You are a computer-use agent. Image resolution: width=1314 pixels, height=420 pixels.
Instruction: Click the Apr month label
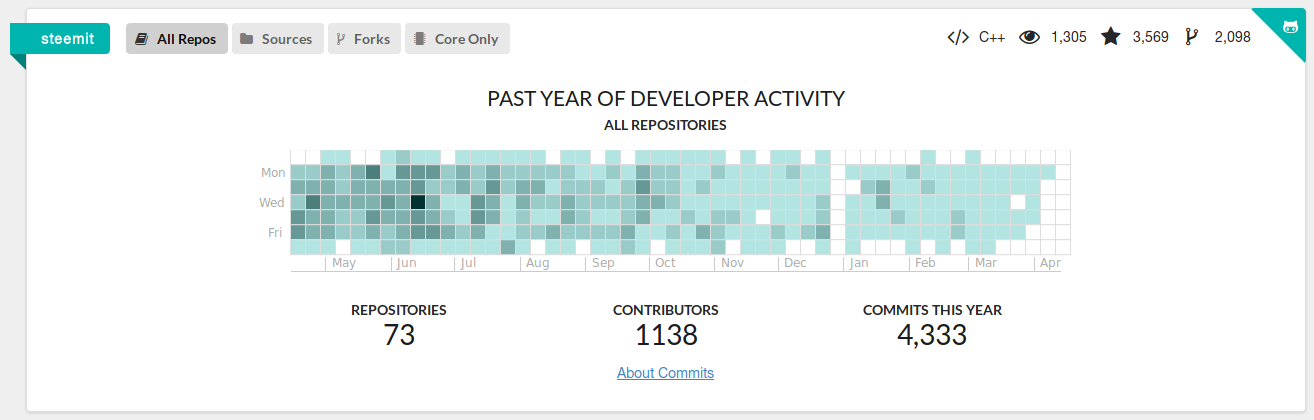[1050, 263]
